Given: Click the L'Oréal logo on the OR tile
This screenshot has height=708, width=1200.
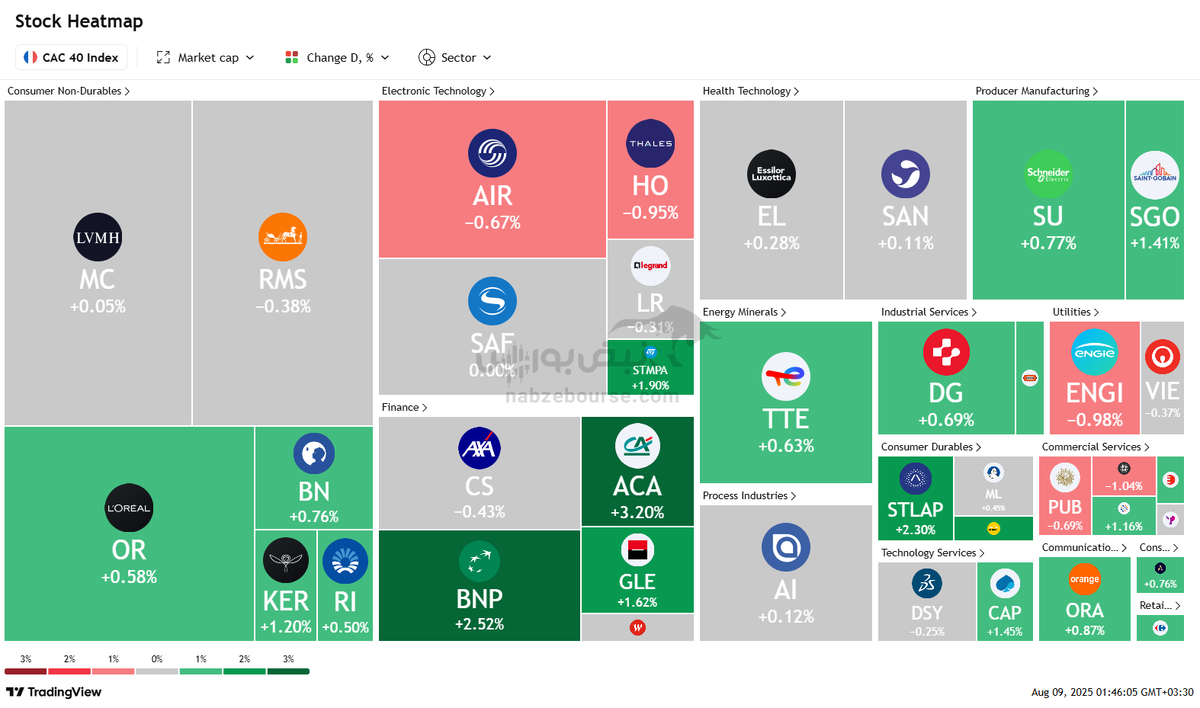Looking at the screenshot, I should tap(129, 508).
